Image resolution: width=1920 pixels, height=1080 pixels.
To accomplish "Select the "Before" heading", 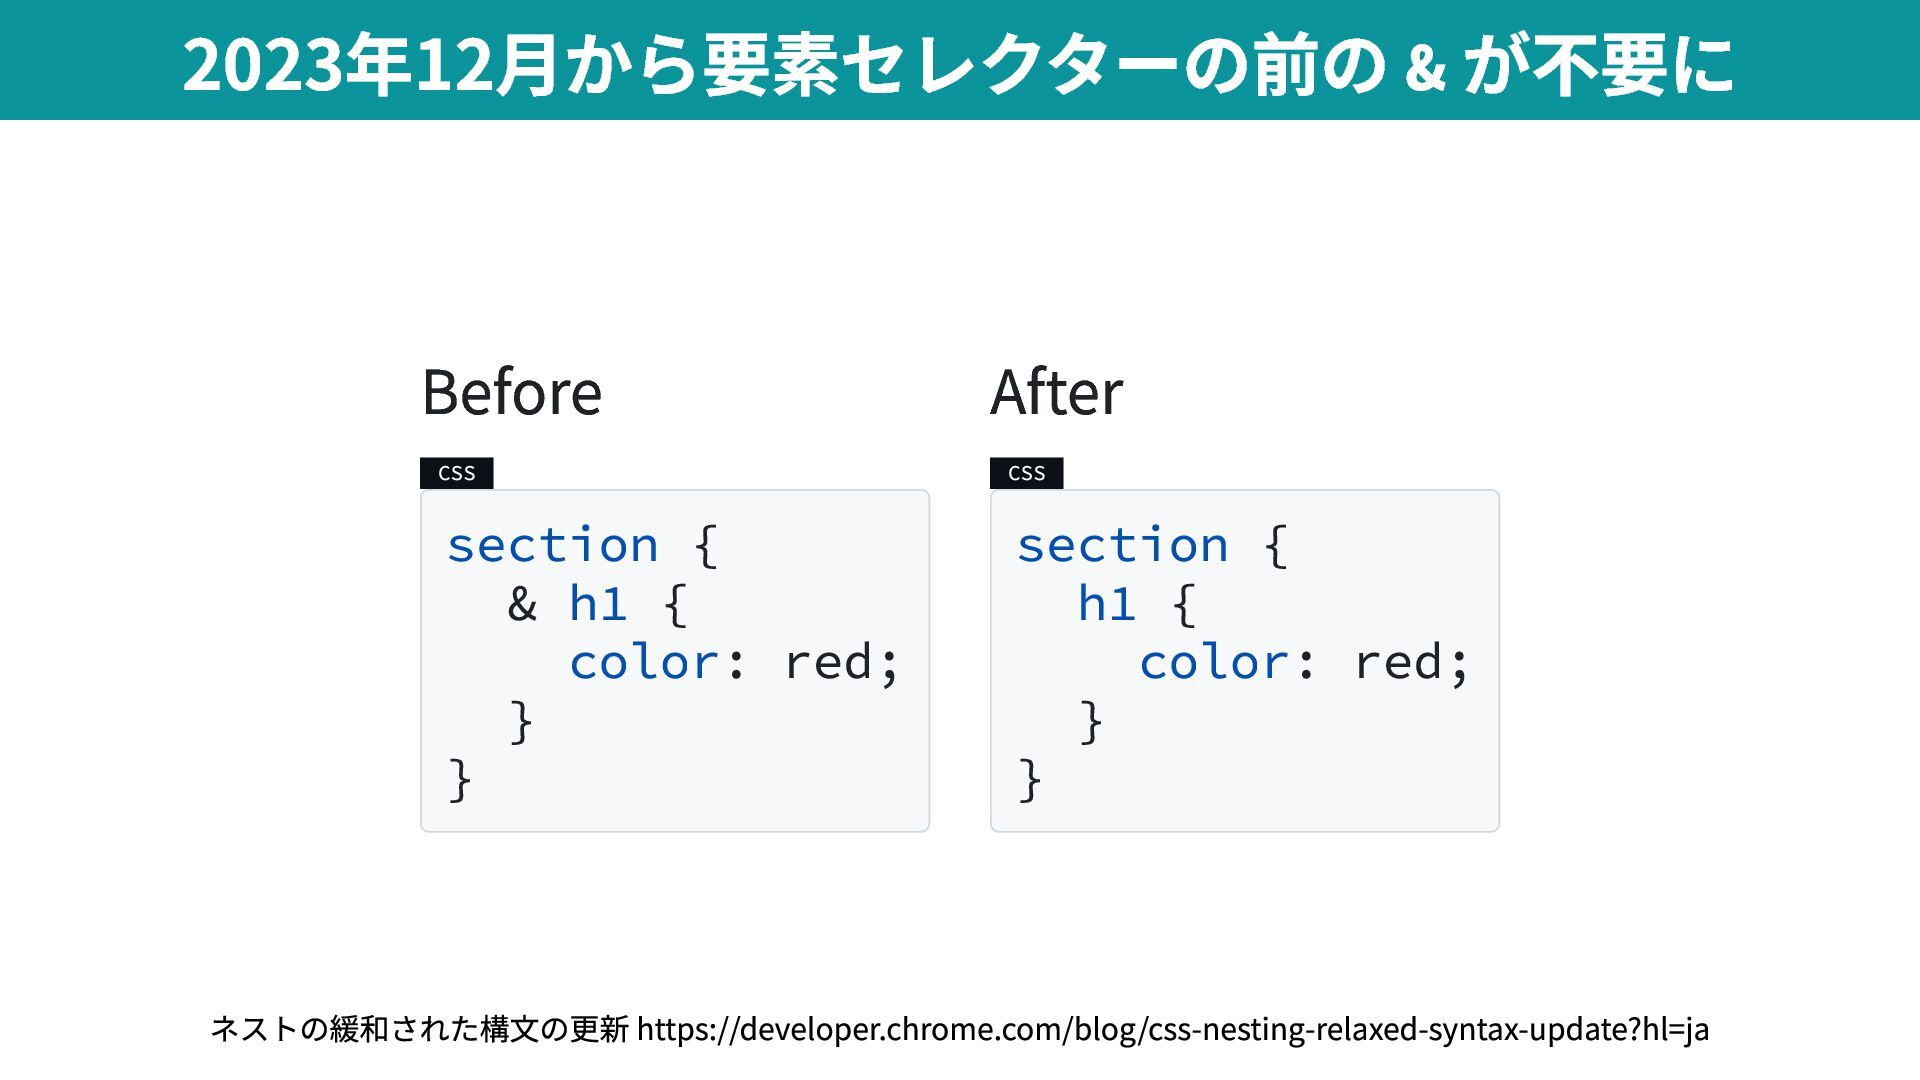I will click(512, 392).
